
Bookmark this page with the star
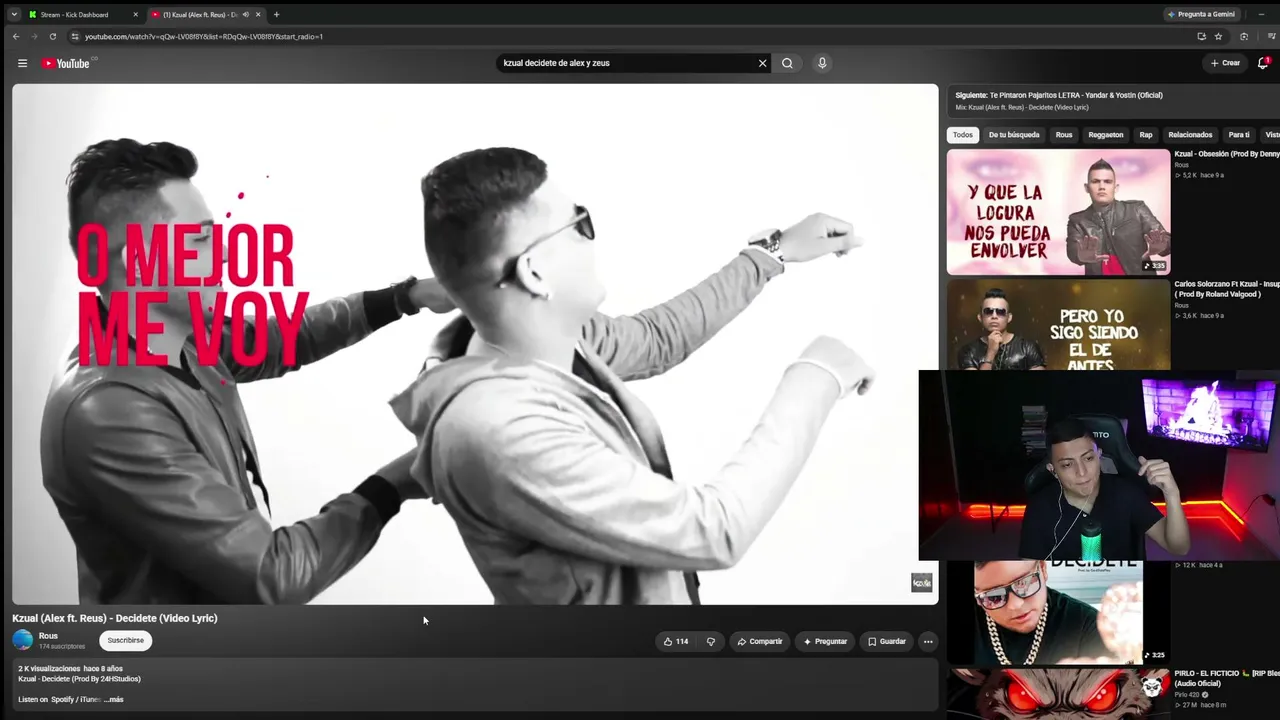(1218, 36)
